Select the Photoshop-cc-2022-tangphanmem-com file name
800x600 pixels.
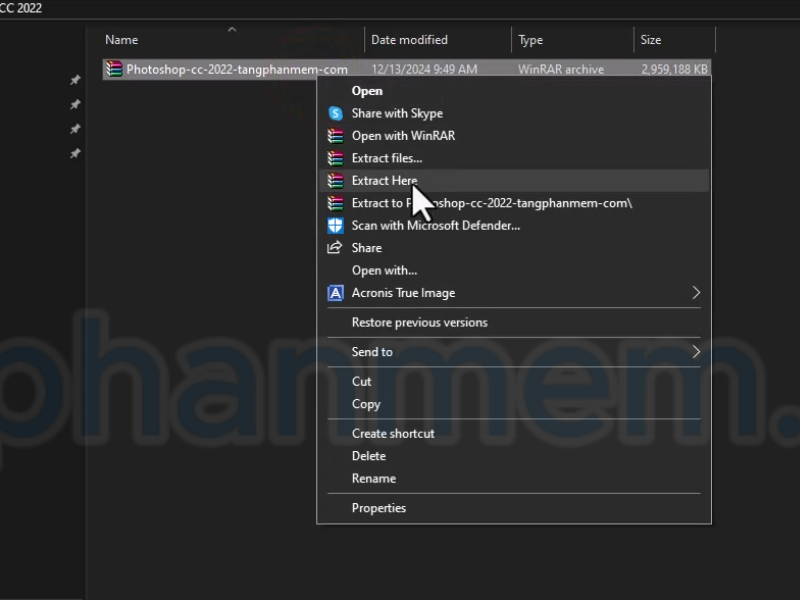(x=237, y=70)
